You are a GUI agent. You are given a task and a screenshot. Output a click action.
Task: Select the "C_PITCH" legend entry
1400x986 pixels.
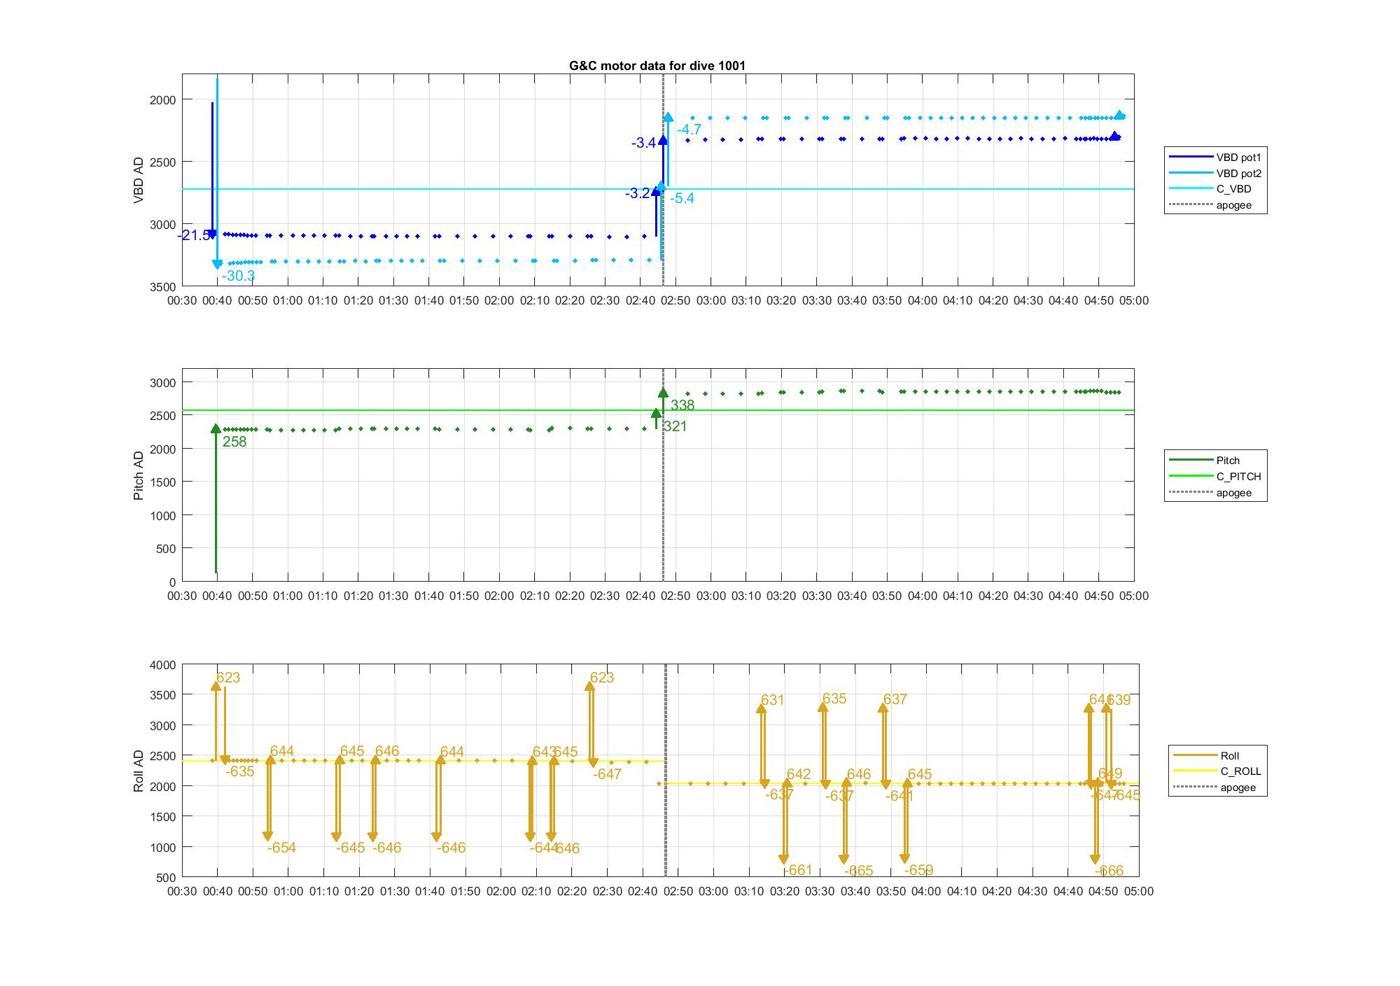tap(1215, 476)
